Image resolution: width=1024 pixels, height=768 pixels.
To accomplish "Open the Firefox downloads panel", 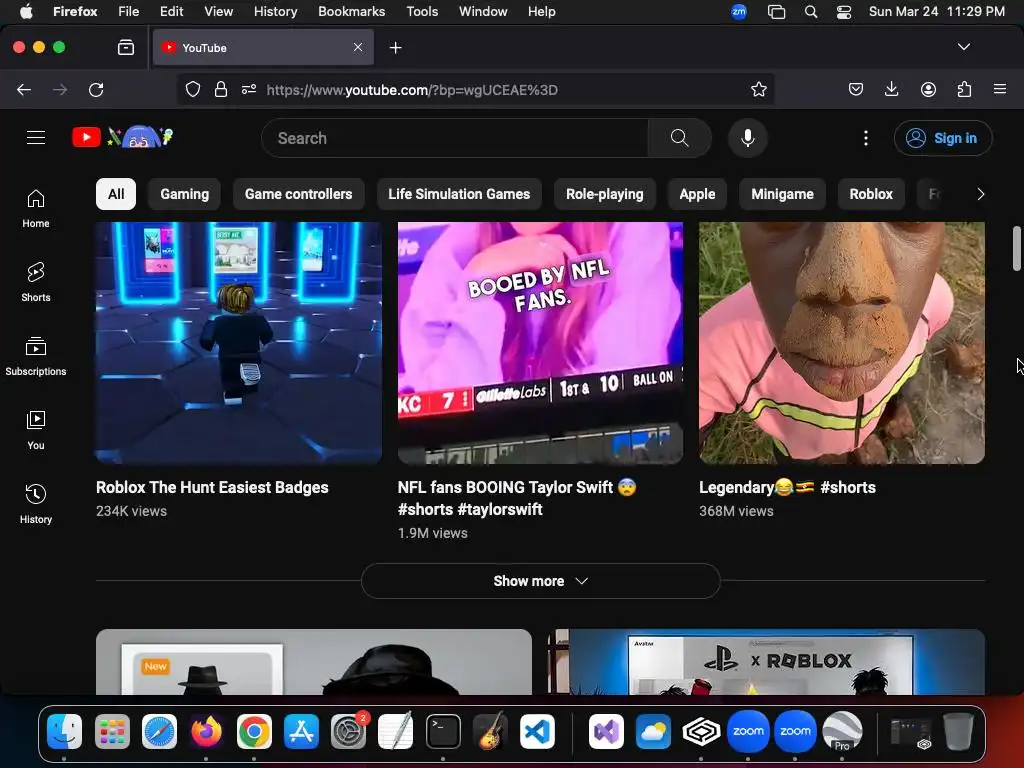I will pos(891,89).
